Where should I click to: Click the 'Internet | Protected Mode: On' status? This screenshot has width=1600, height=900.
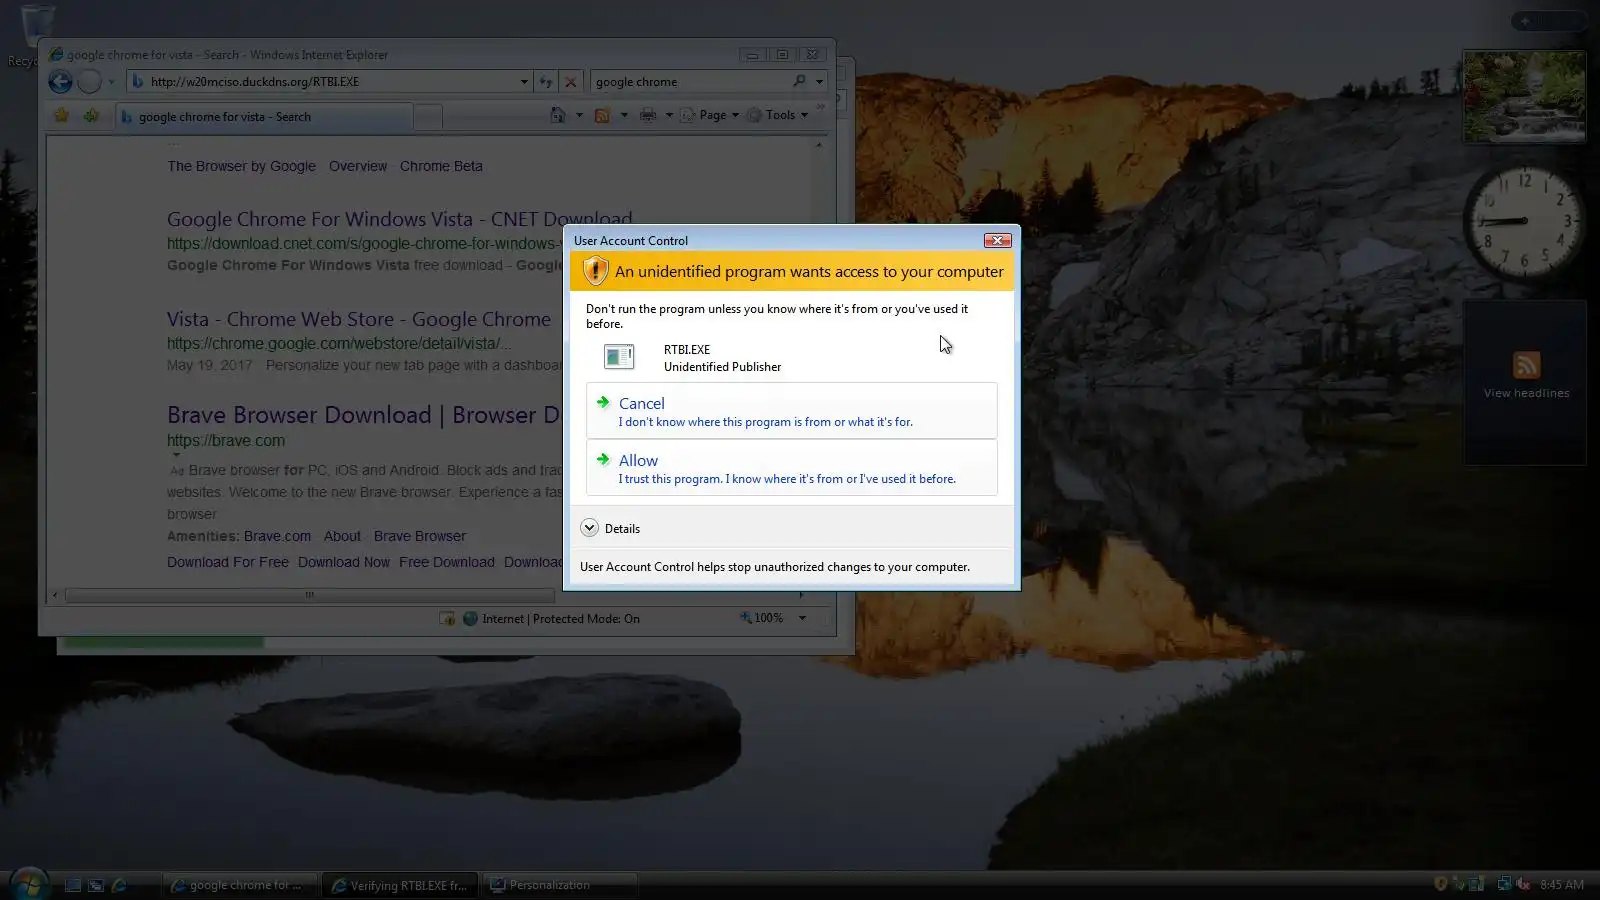pyautogui.click(x=560, y=619)
